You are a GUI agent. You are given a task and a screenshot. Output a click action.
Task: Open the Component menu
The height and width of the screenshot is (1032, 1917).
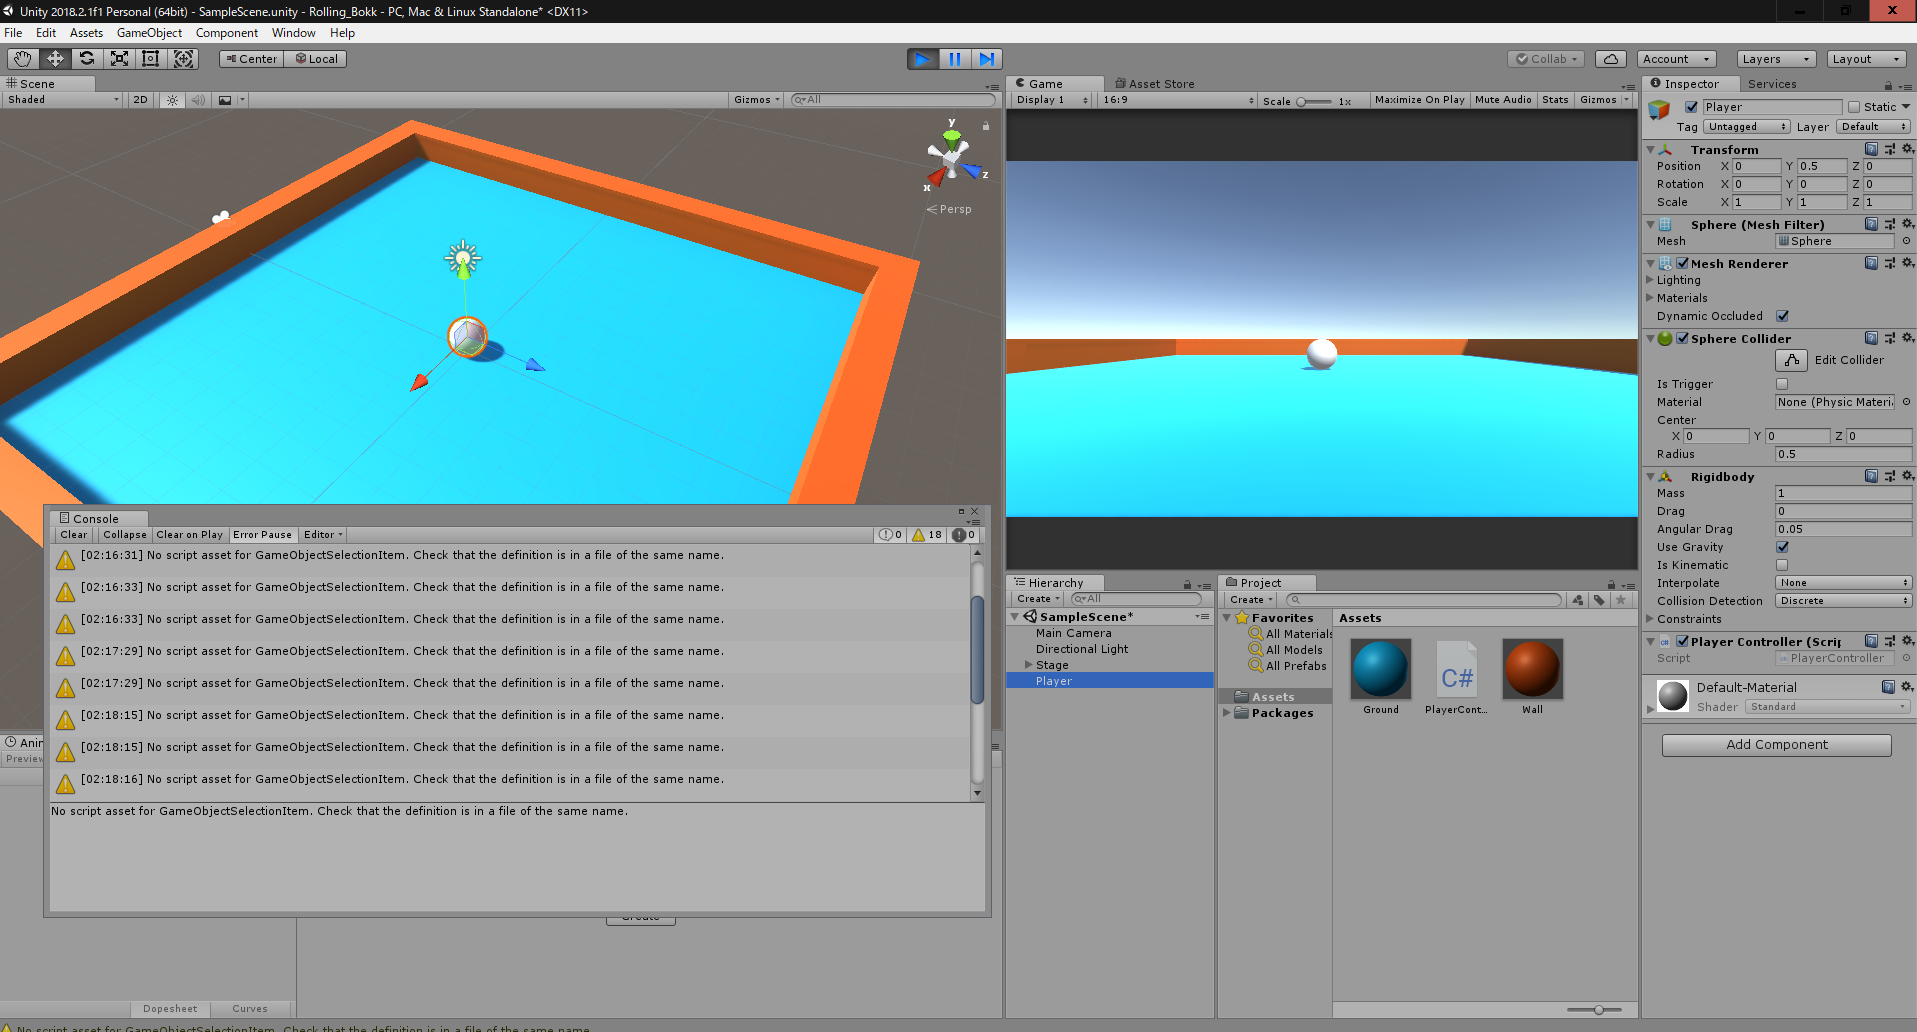coord(227,33)
